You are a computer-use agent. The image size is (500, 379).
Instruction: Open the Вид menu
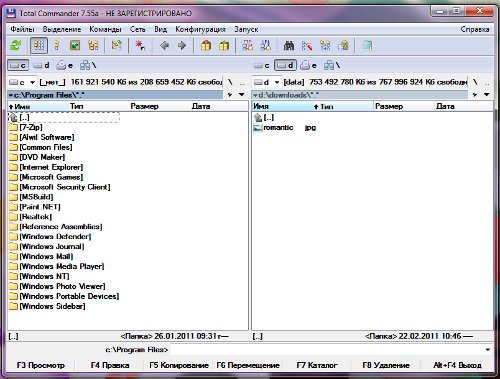click(x=160, y=29)
